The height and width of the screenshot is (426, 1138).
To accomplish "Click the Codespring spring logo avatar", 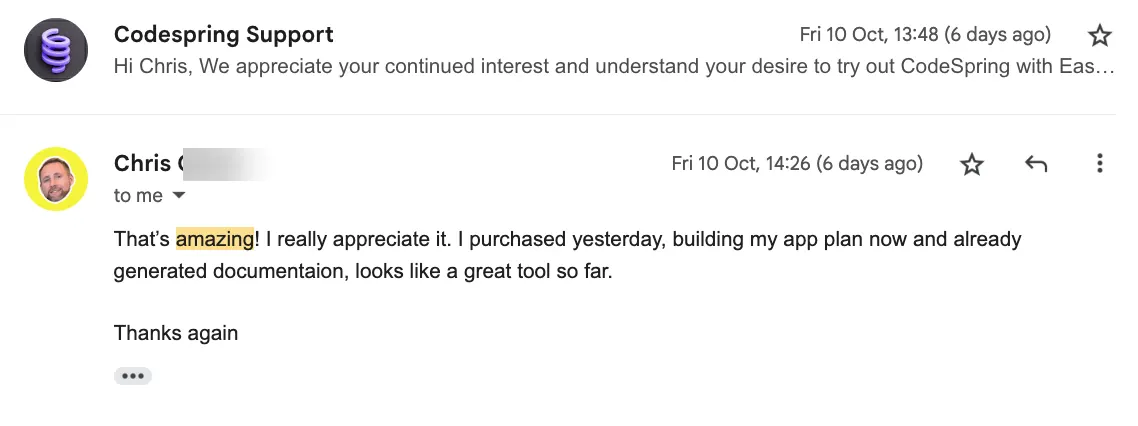I will click(56, 50).
